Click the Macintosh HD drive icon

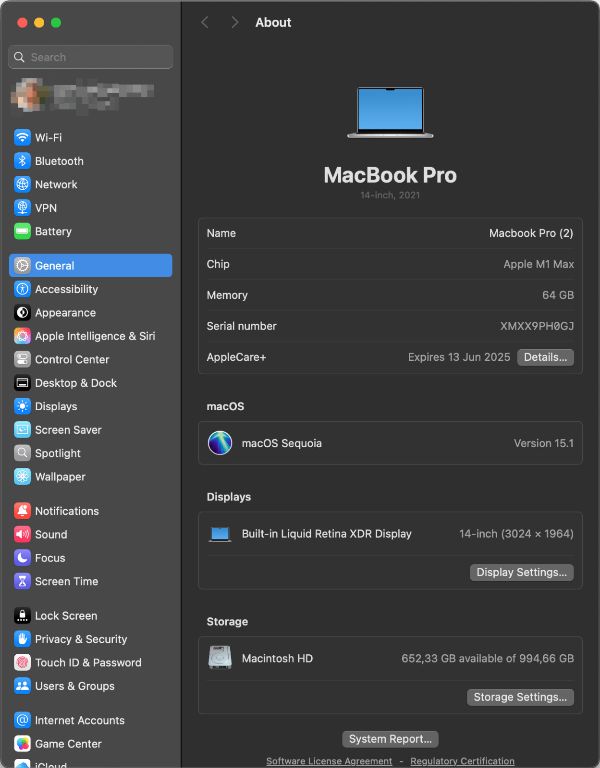click(220, 658)
